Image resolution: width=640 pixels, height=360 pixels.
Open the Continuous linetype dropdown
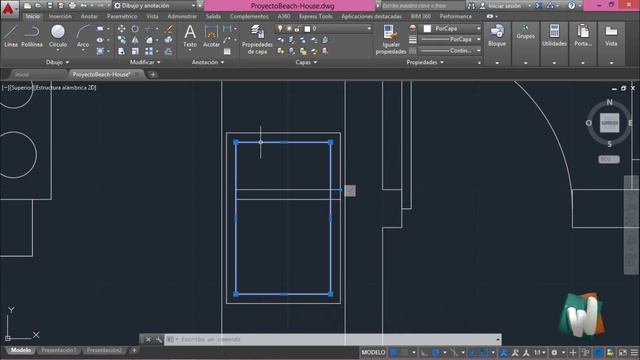coord(451,51)
